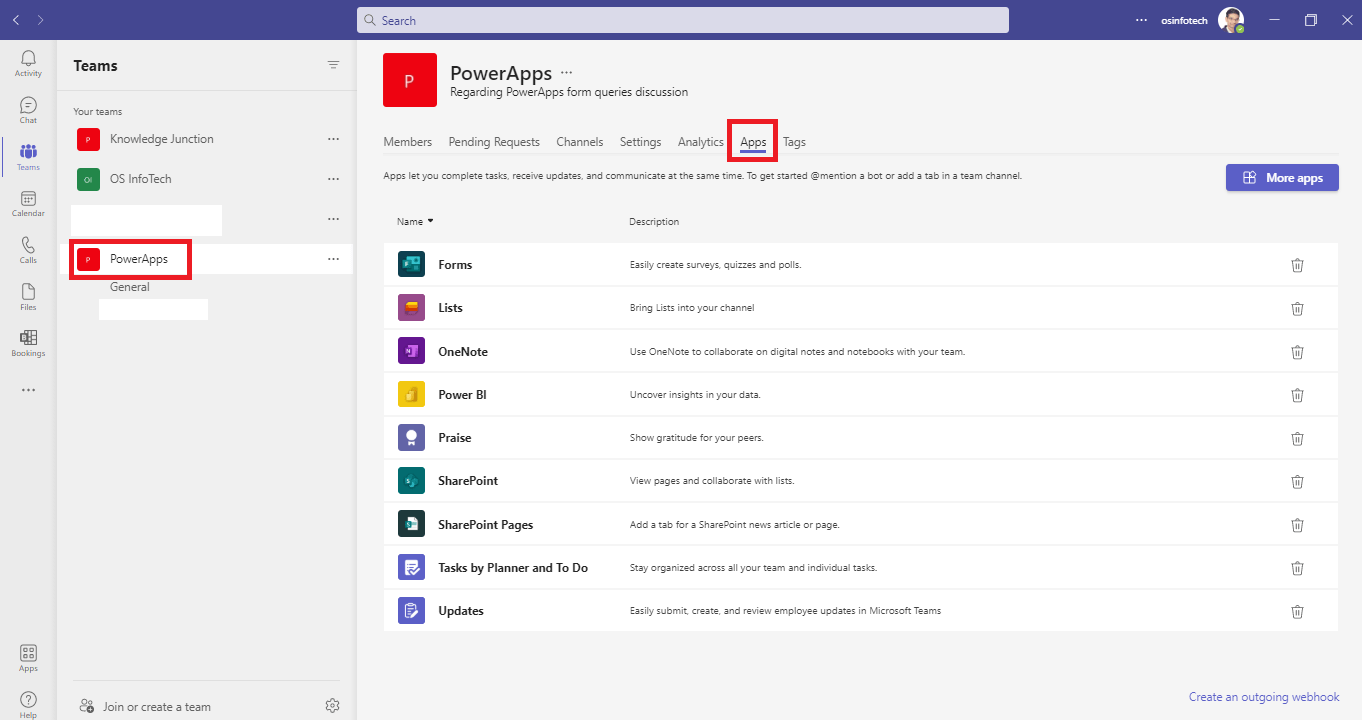This screenshot has height=720, width=1362.
Task: Click in the Search box
Action: coord(683,20)
